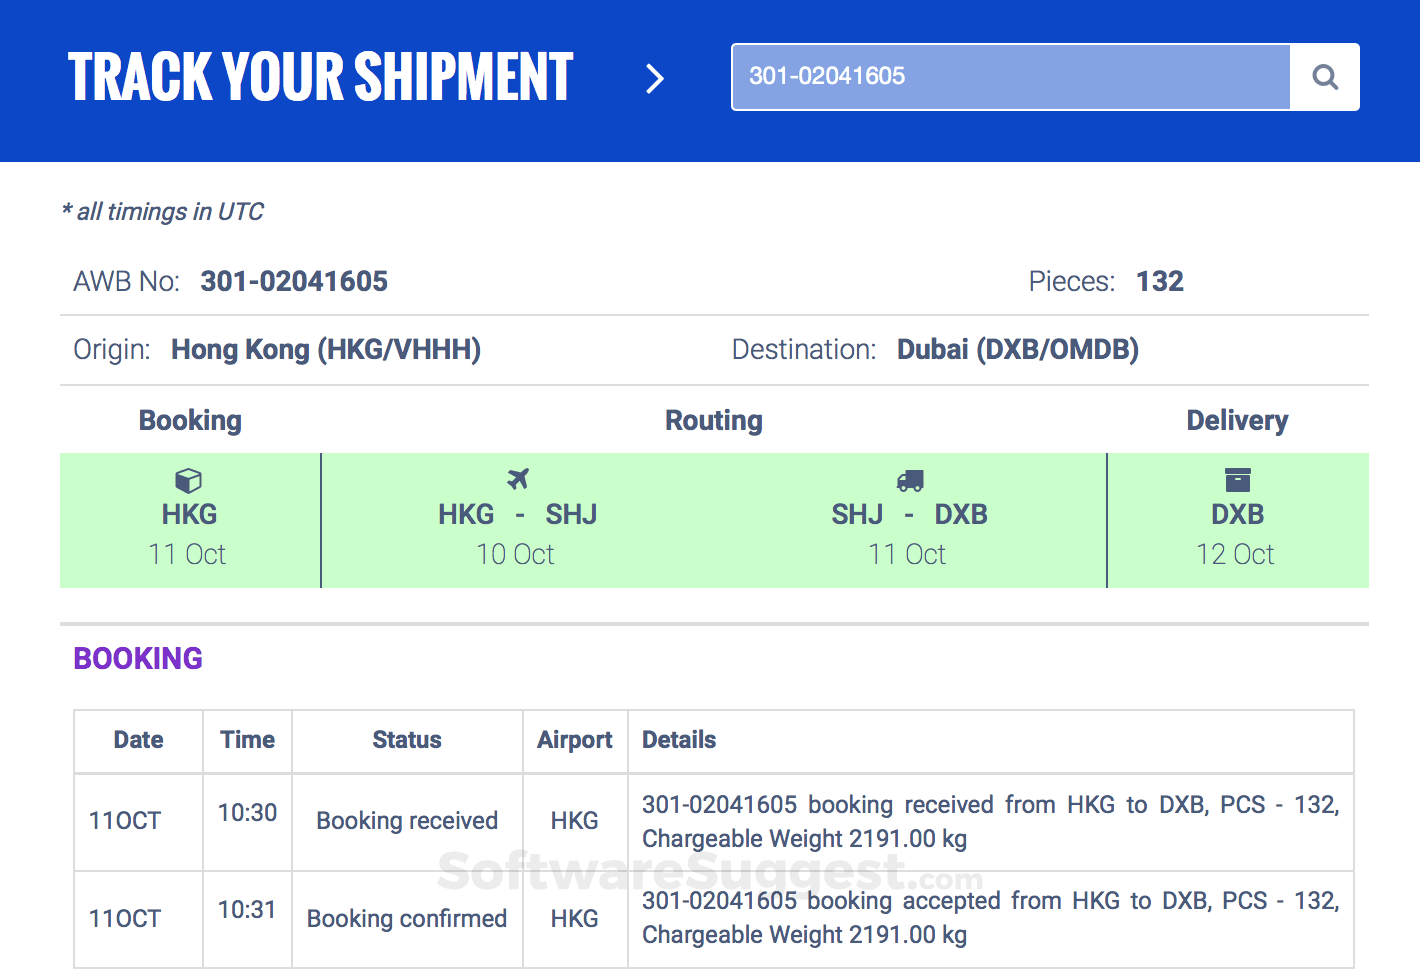Click the HKG - SHJ 10 Oct leg
This screenshot has height=969, width=1420.
coord(517,534)
